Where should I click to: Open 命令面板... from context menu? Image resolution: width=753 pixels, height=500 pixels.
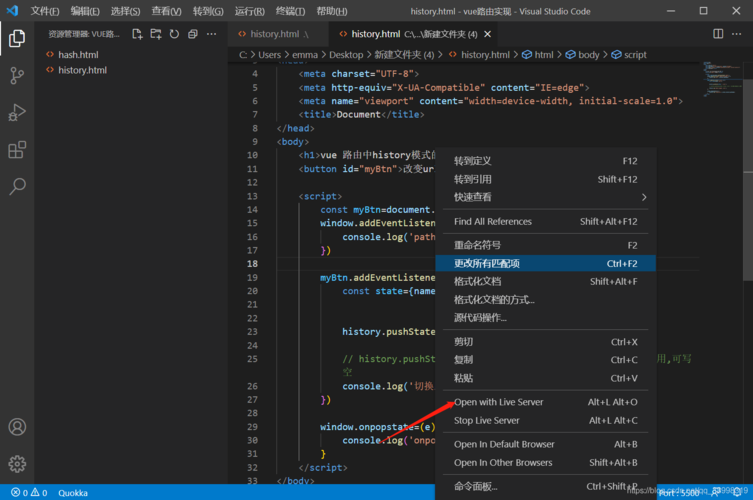546,487
